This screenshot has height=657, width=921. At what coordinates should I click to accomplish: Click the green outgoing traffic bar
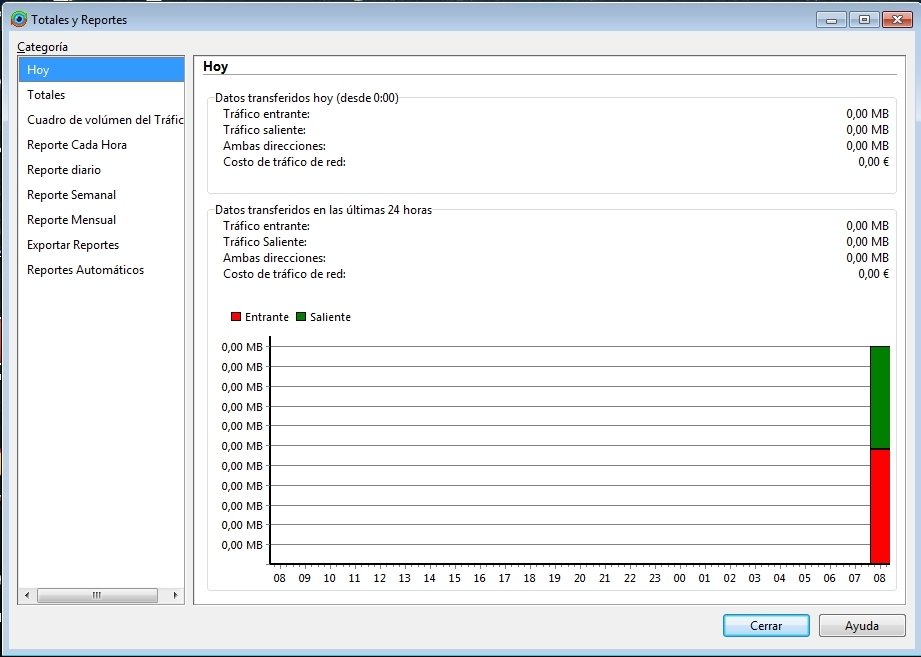[880, 397]
